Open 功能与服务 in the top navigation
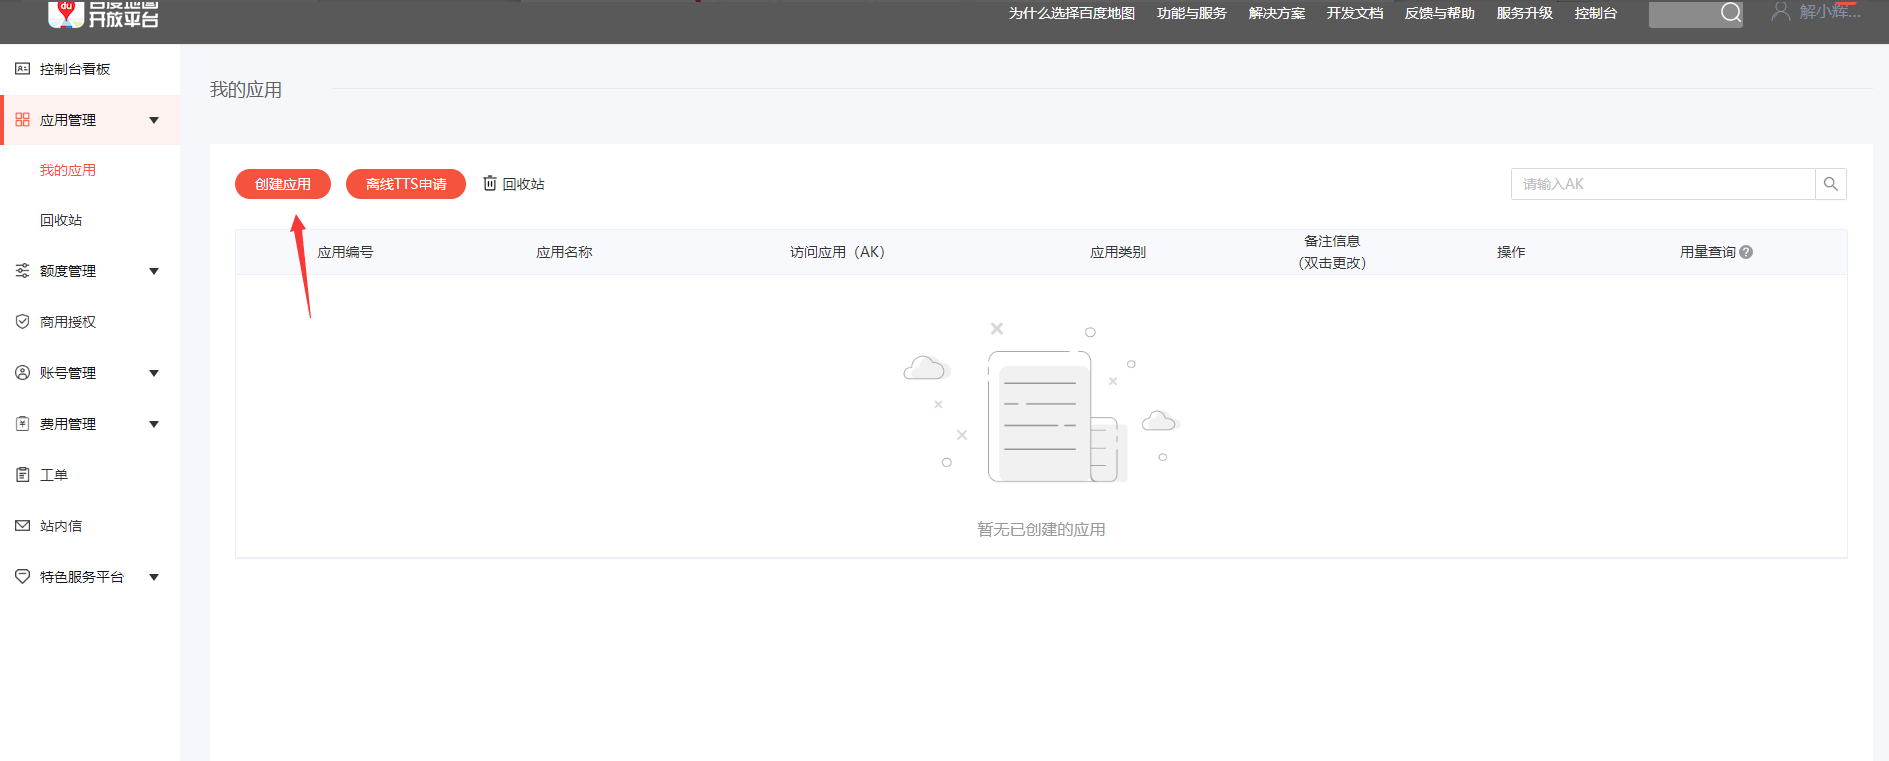1889x761 pixels. click(x=1191, y=13)
